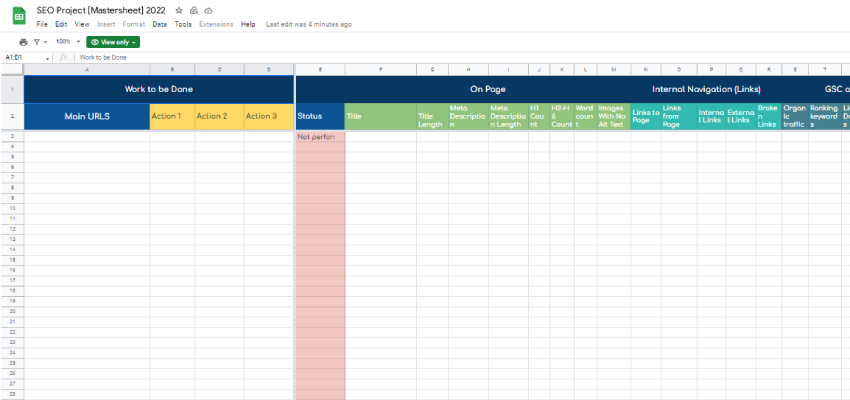850x400 pixels.
Task: Click 'Last edit was 4 minutes ago' link
Action: (308, 24)
